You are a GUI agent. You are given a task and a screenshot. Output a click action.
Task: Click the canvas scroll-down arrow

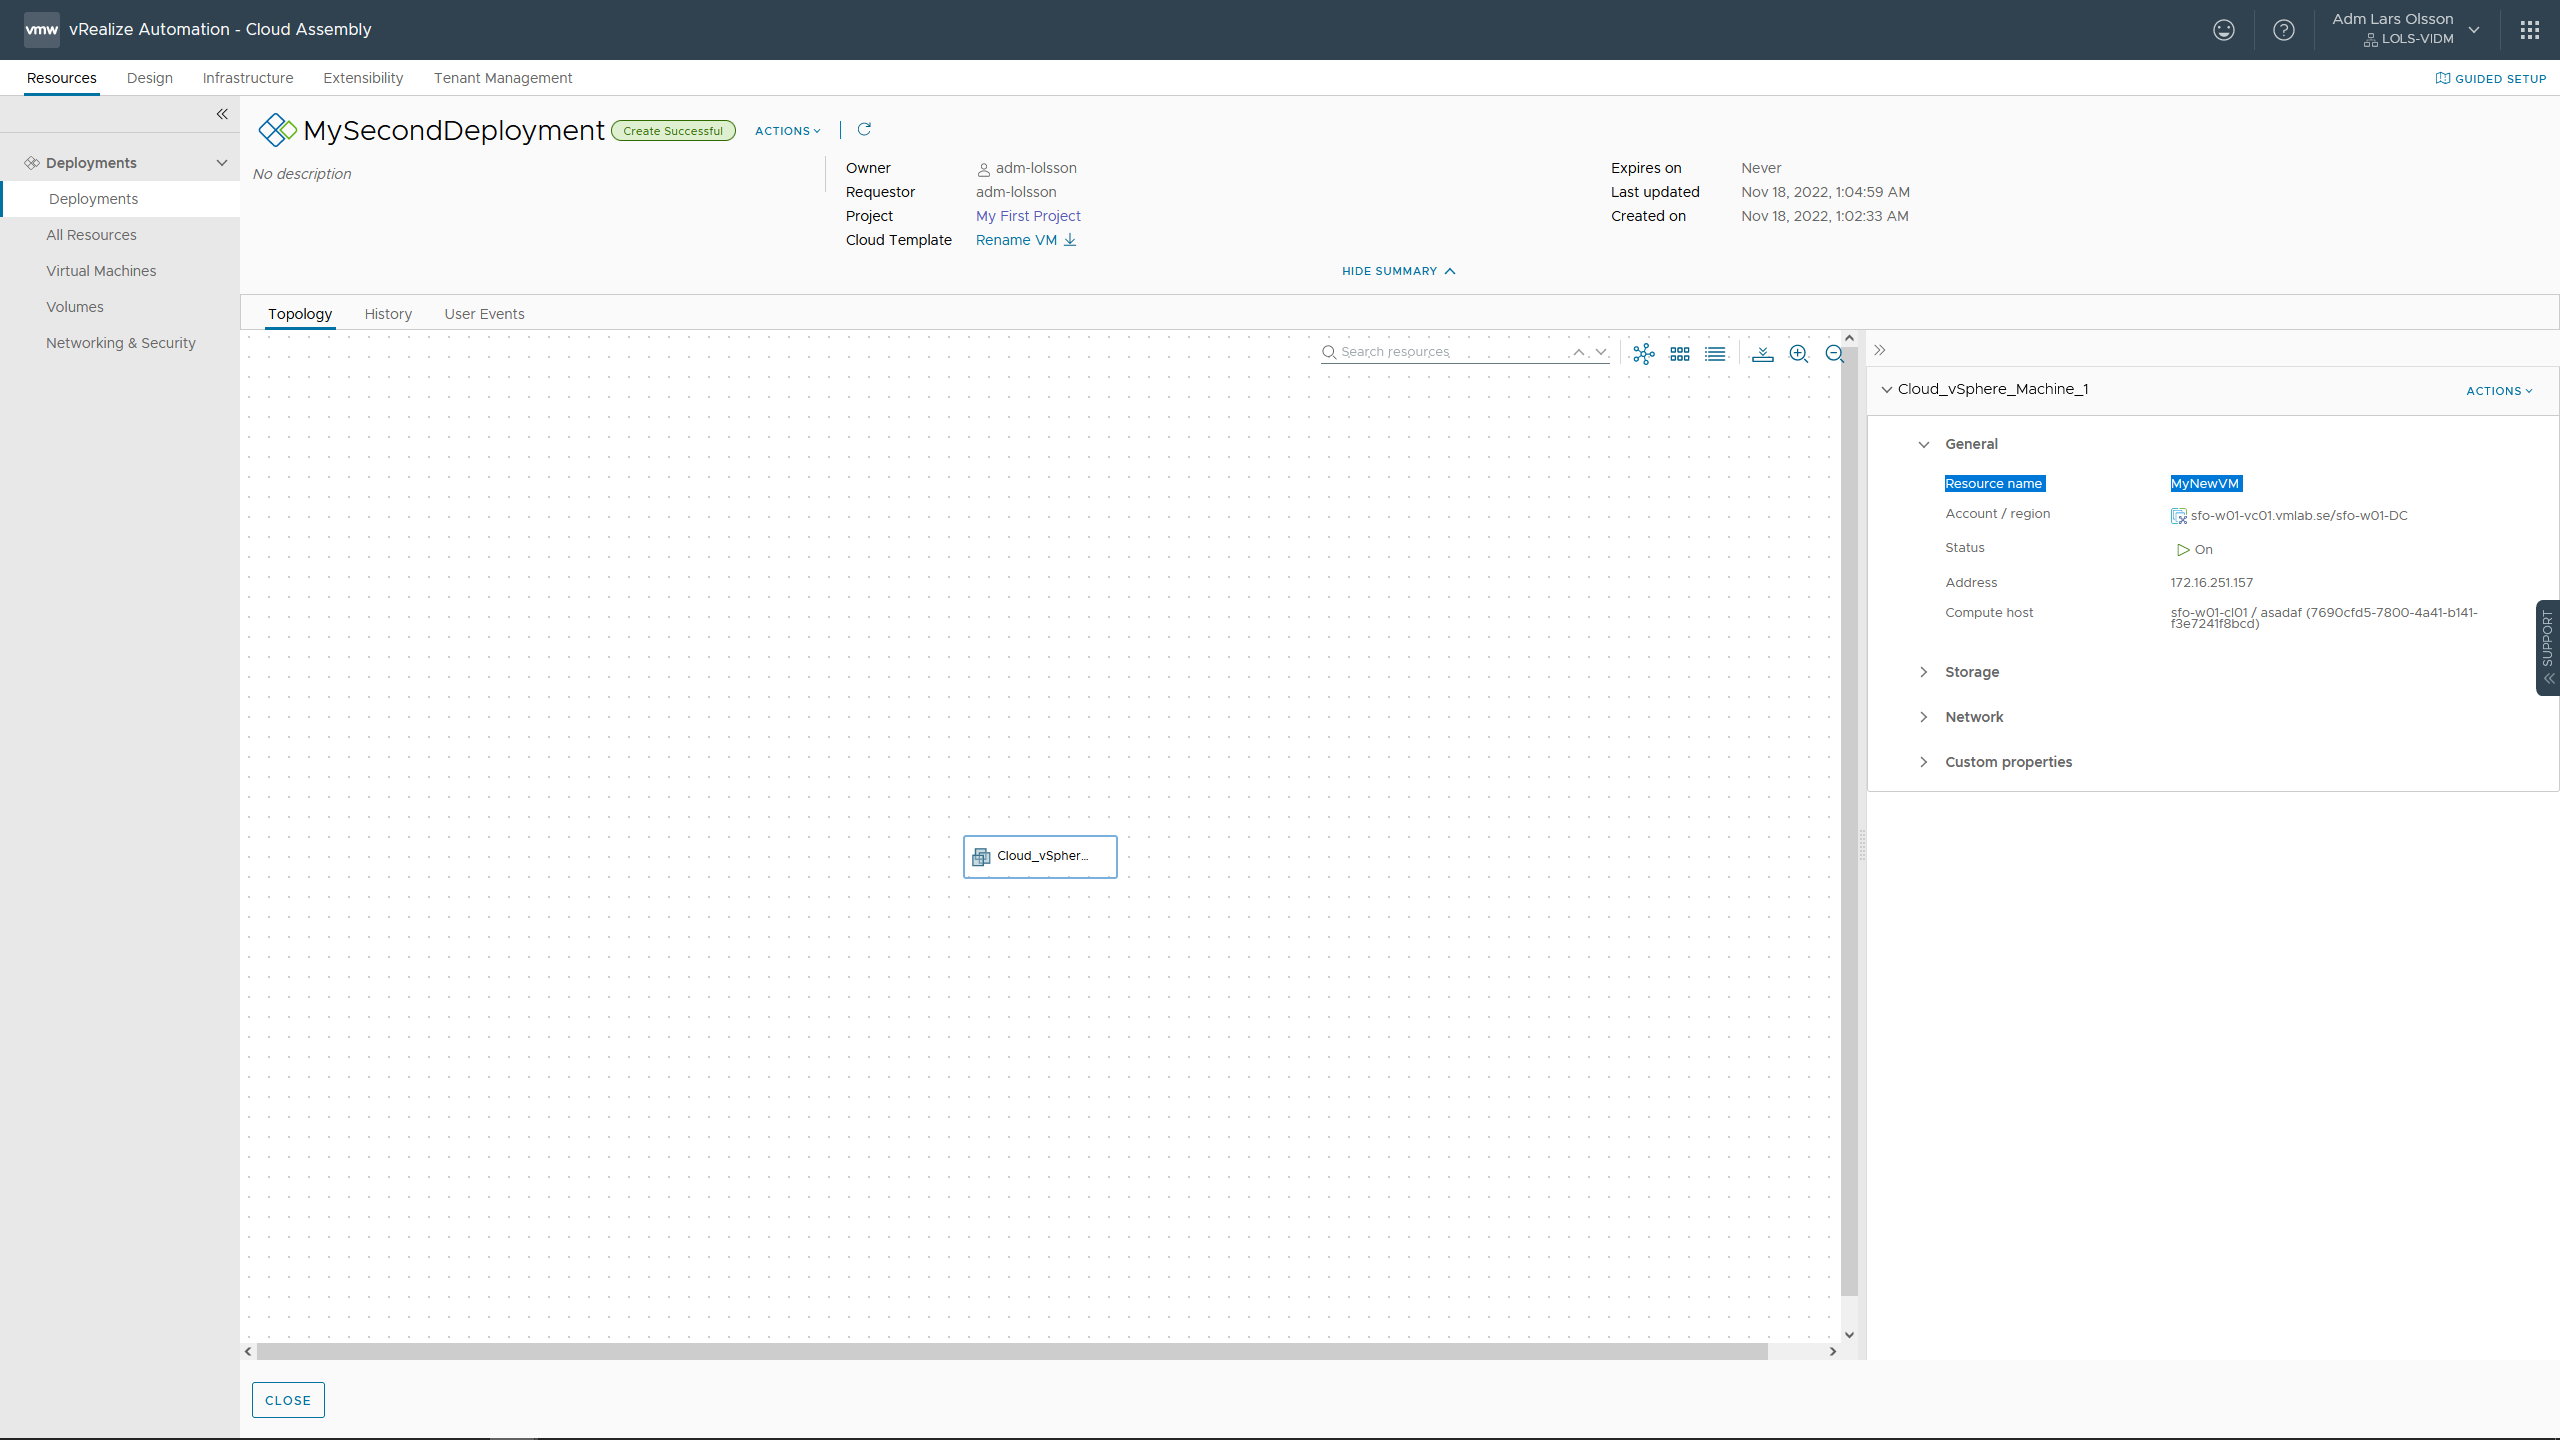1849,1334
